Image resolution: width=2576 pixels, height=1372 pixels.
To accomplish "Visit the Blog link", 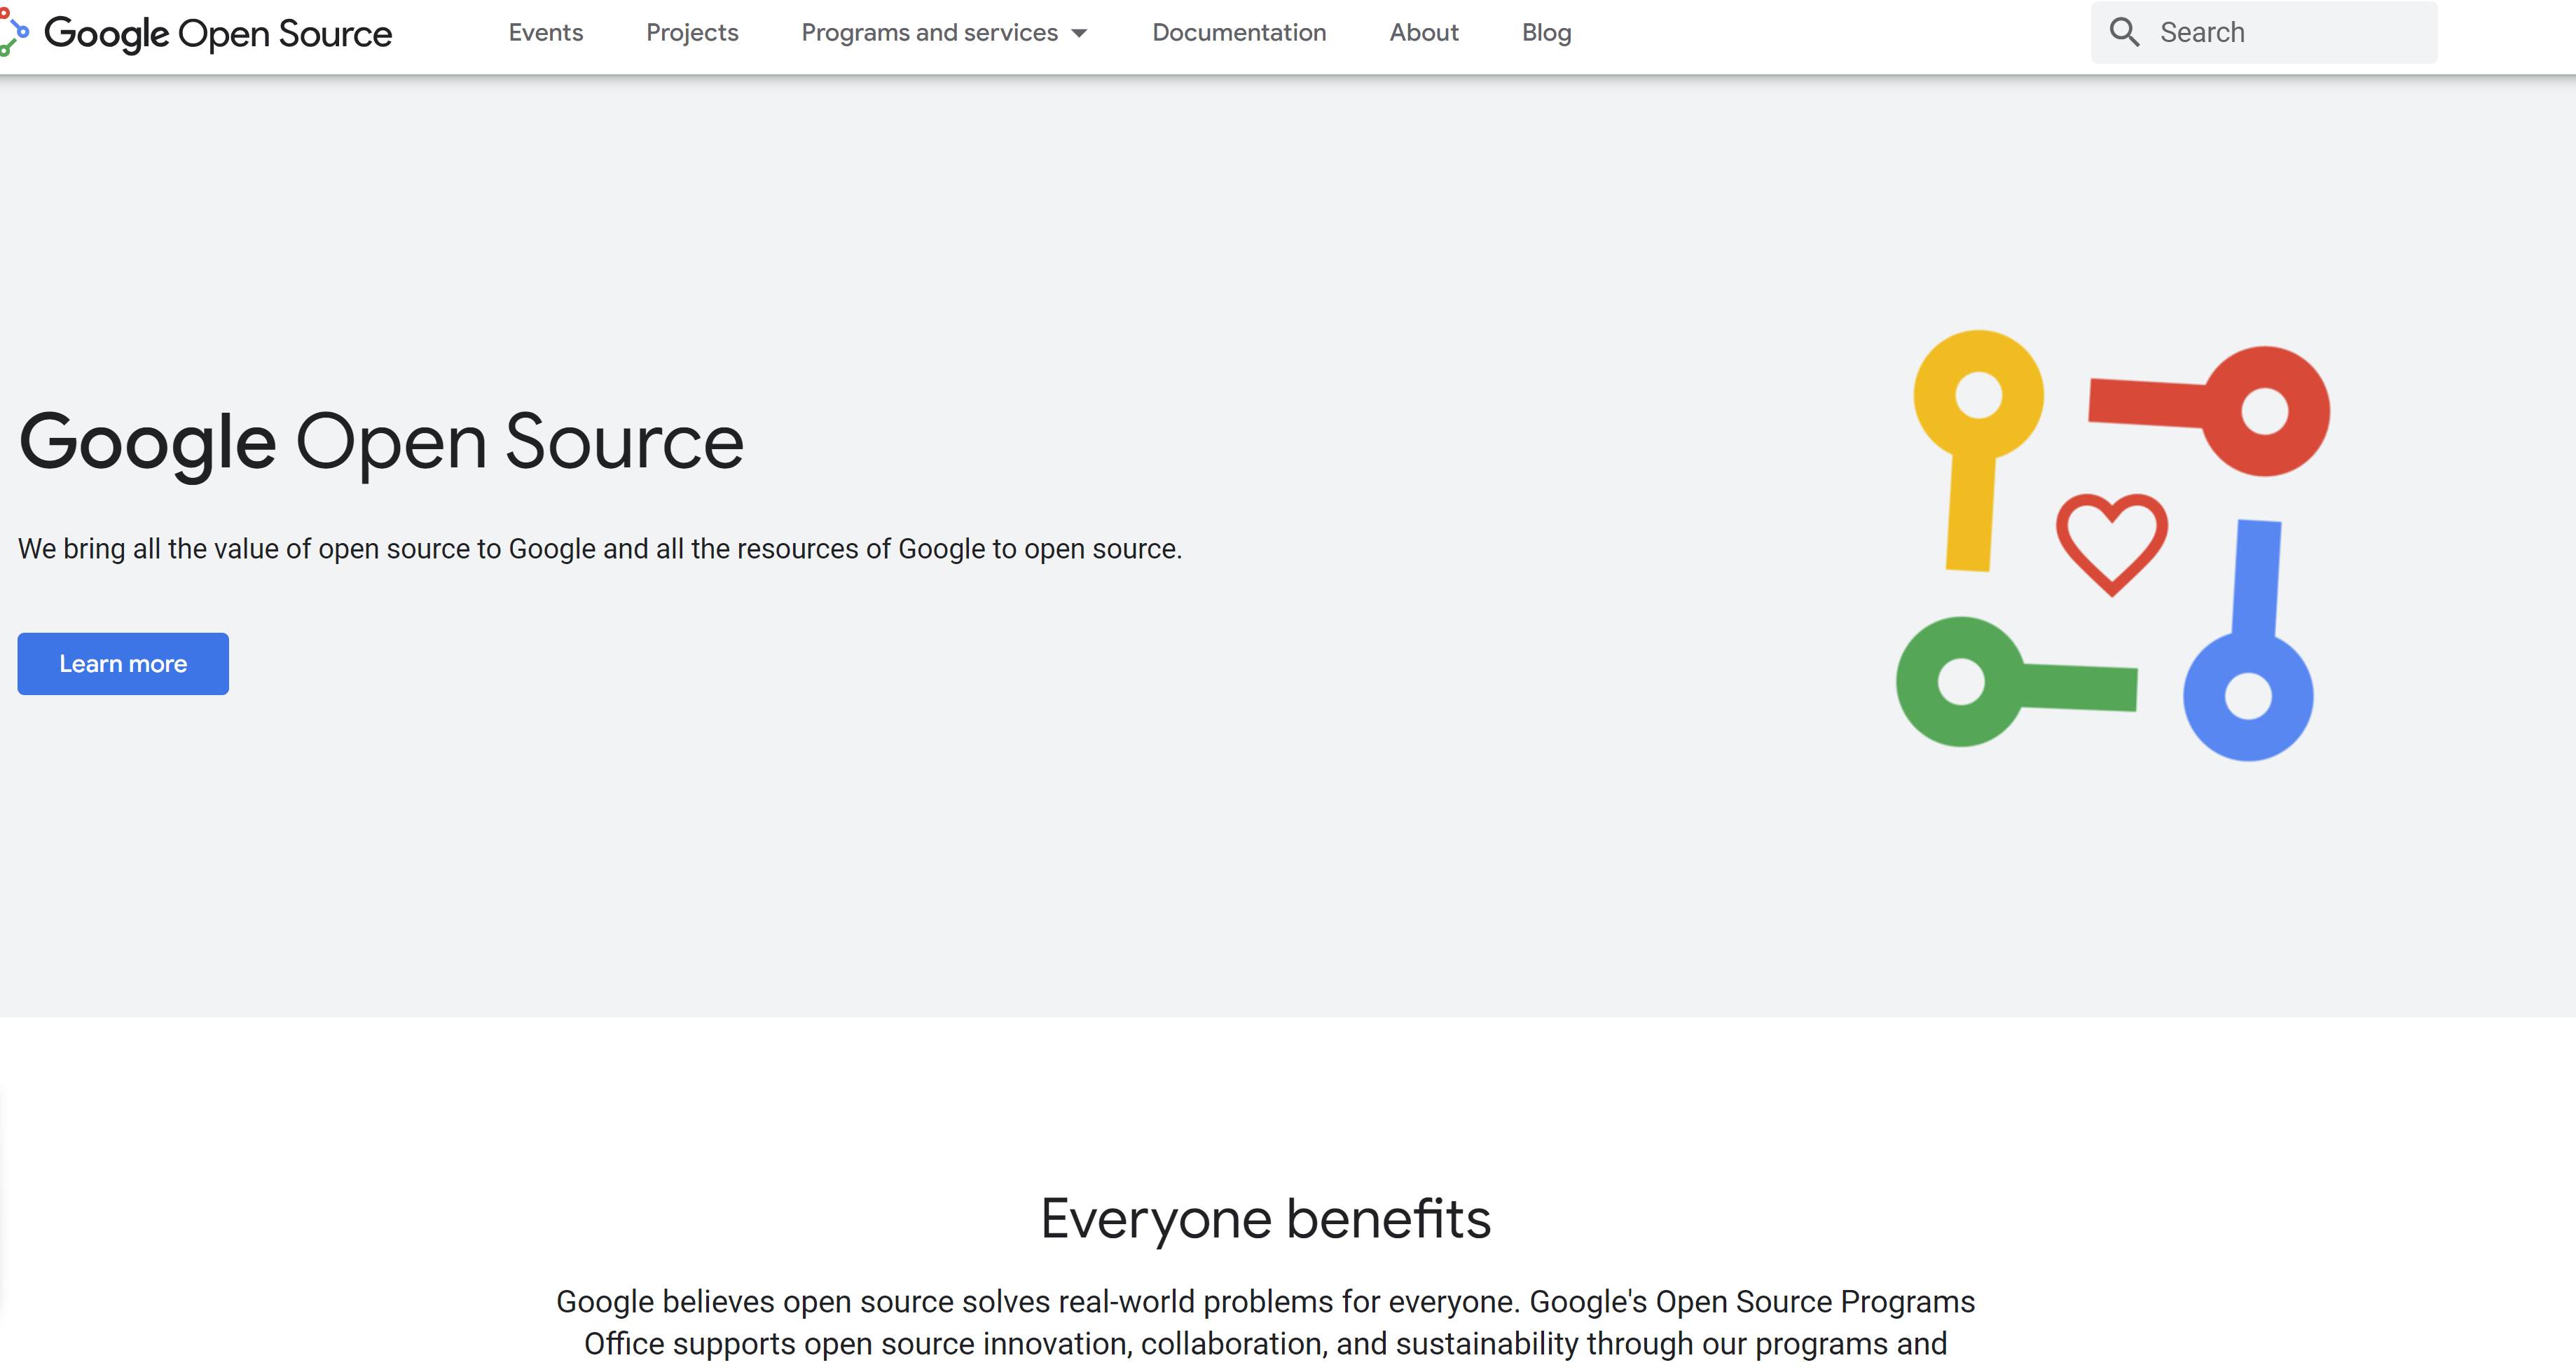I will click(x=1546, y=33).
